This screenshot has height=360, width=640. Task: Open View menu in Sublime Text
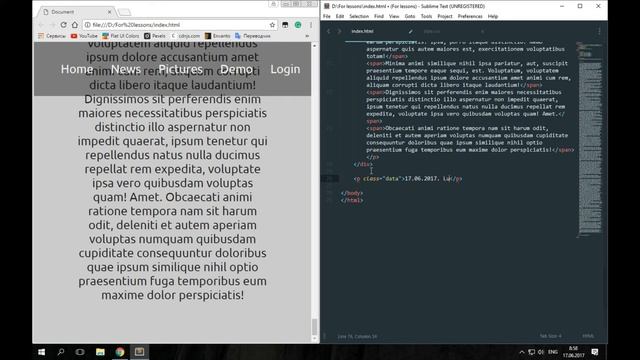394,16
